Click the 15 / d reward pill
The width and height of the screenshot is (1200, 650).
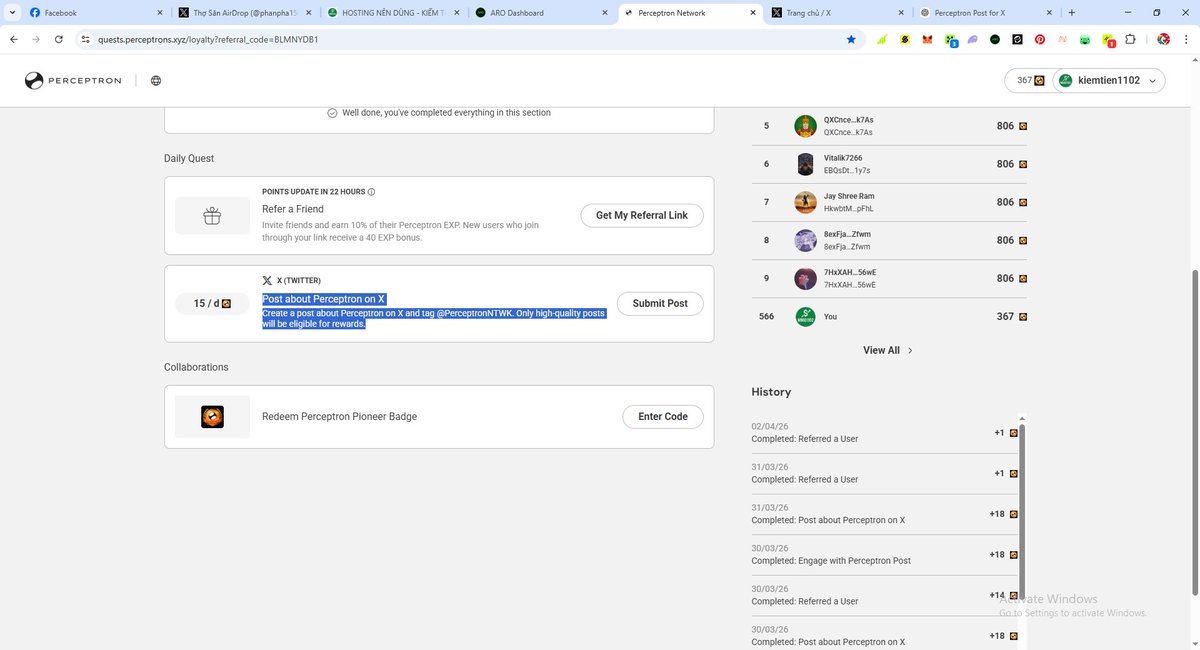pyautogui.click(x=212, y=303)
